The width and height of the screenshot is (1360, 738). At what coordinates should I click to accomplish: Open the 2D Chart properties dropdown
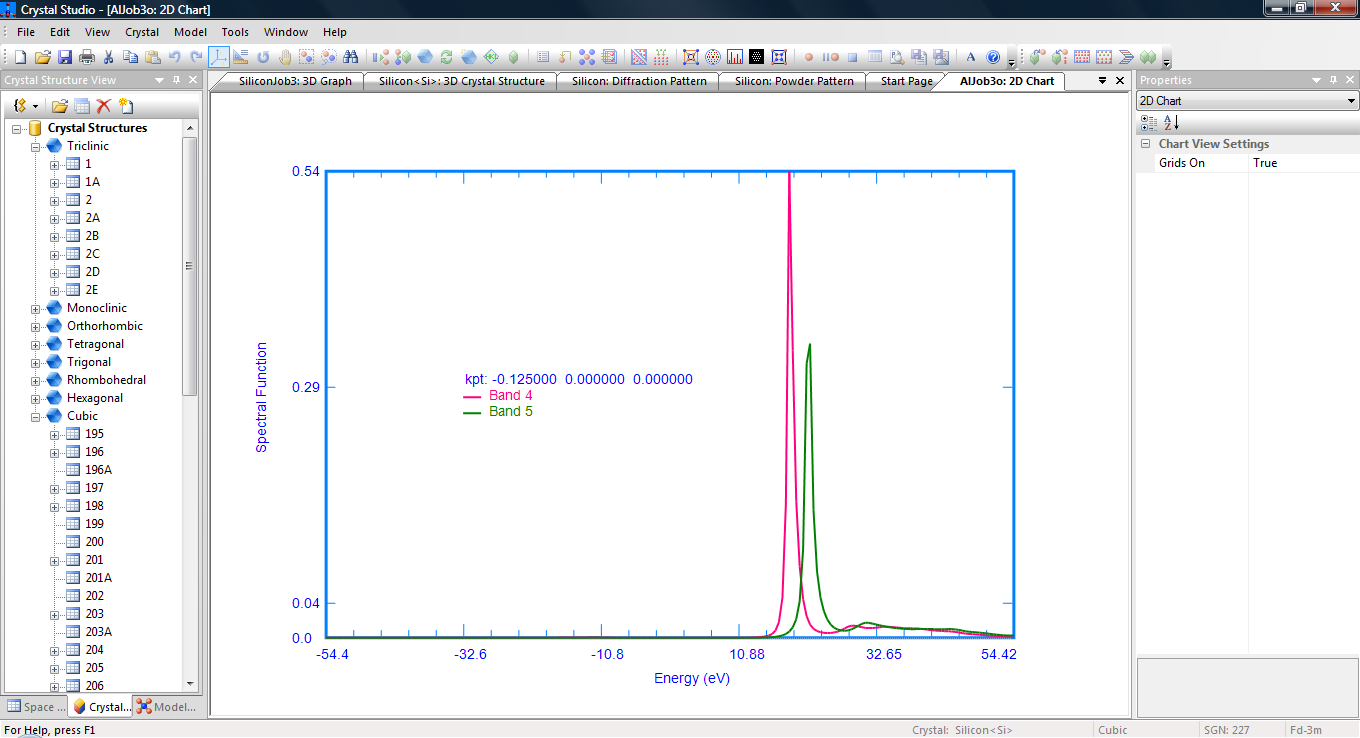pos(1352,101)
